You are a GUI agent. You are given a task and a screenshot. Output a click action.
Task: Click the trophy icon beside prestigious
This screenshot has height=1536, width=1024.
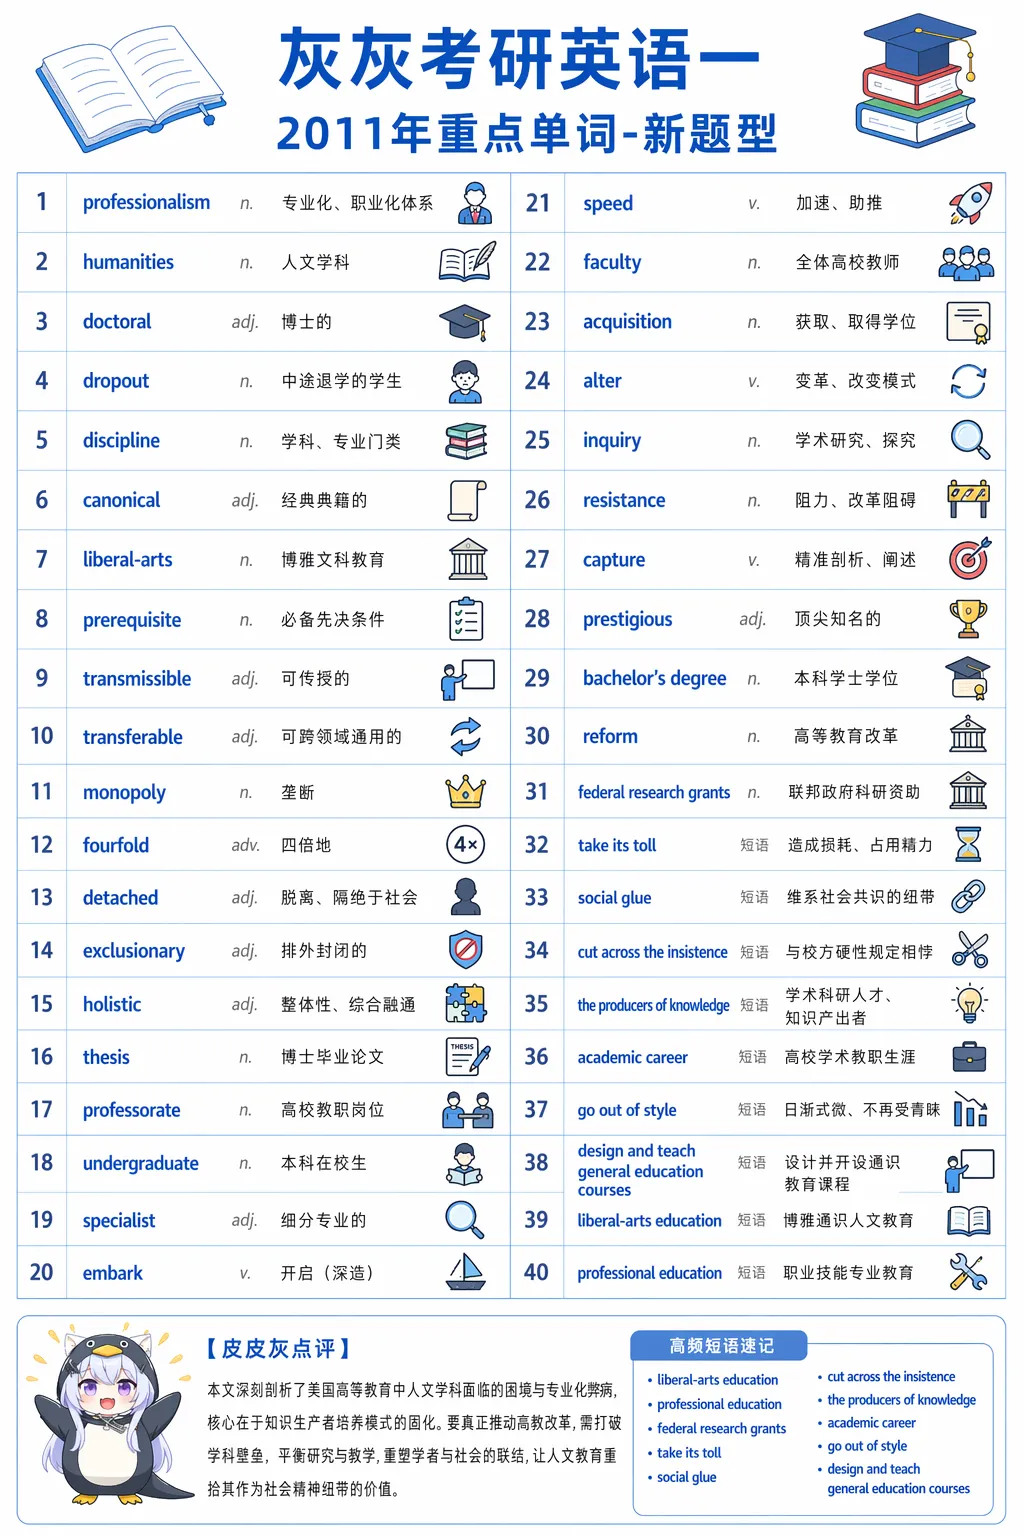[x=968, y=619]
